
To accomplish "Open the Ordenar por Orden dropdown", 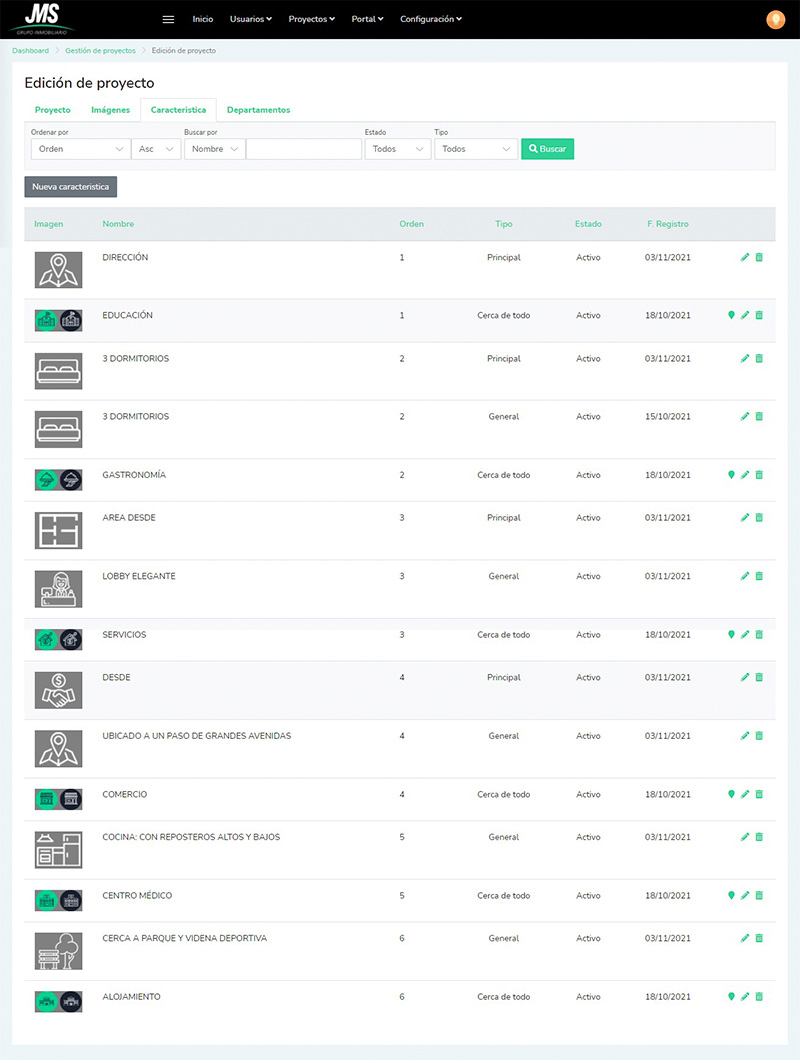I will coord(80,149).
